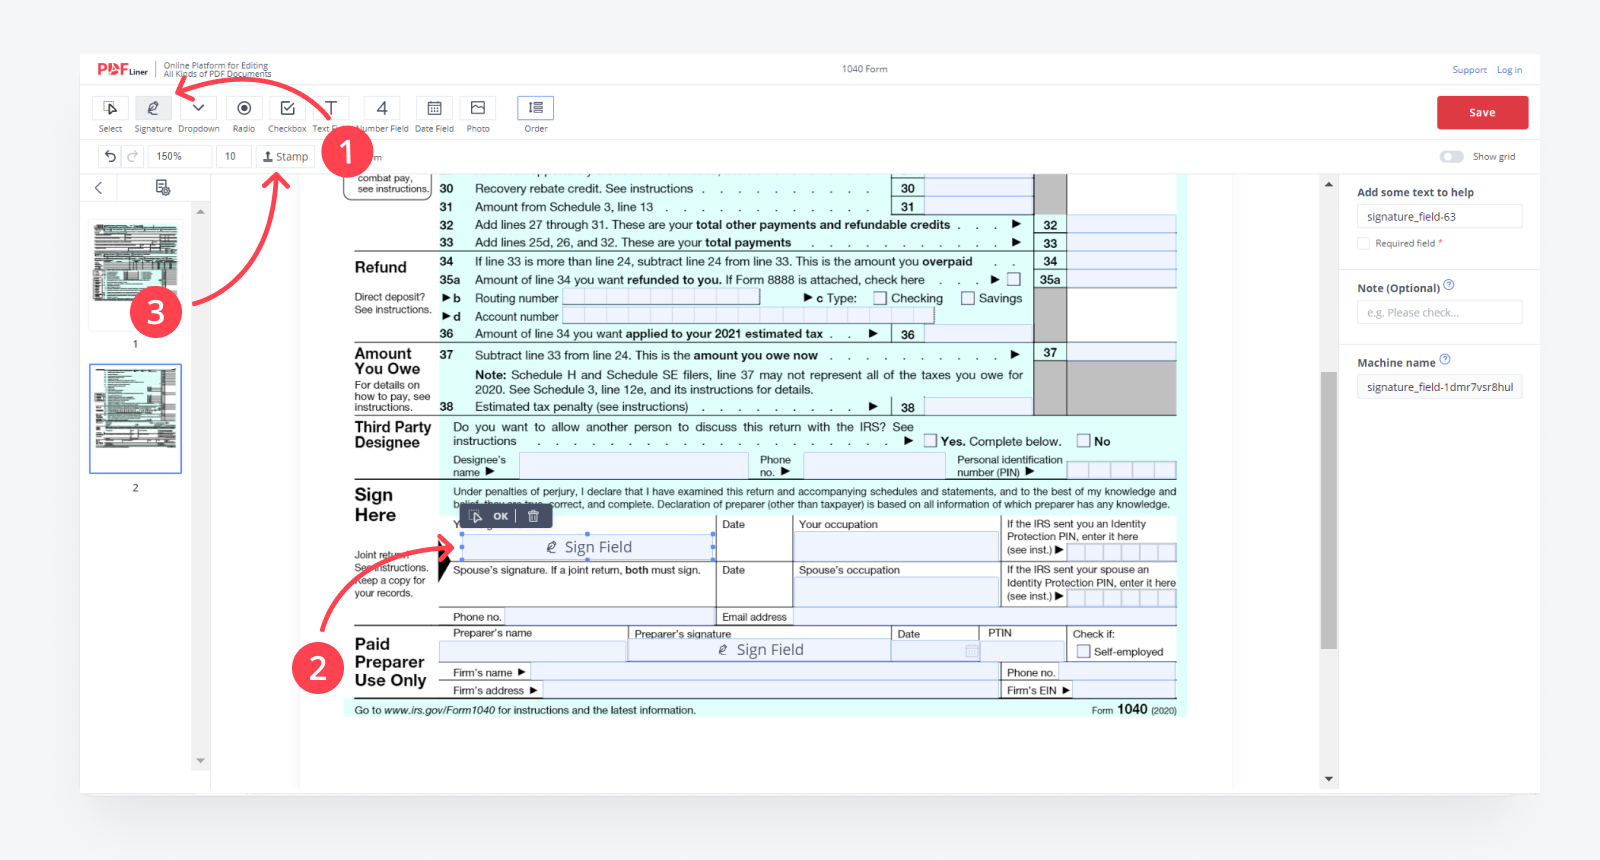Click the Account number field
This screenshot has width=1600, height=860.
point(748,316)
